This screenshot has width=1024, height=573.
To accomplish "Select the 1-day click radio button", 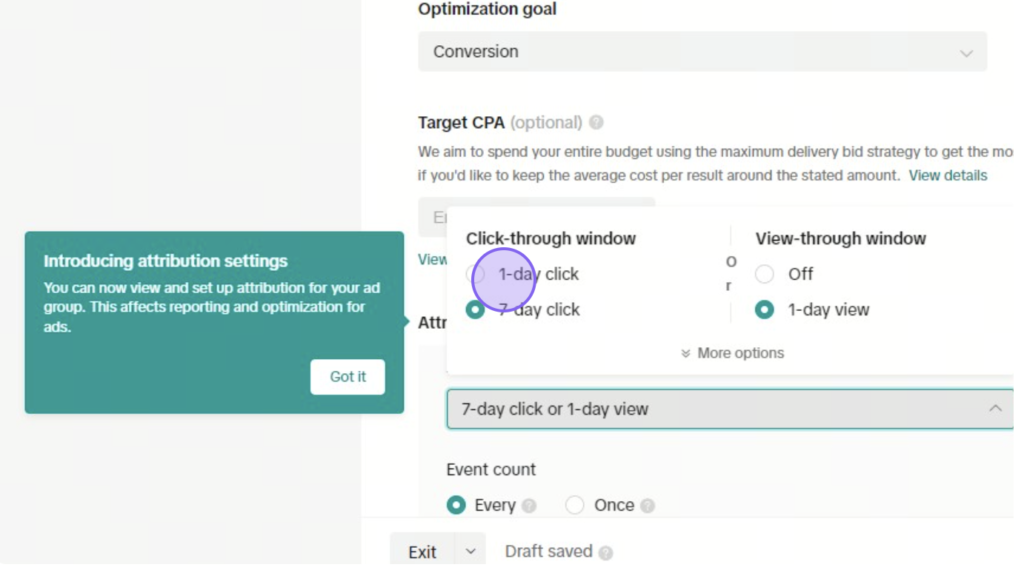I will tap(475, 274).
